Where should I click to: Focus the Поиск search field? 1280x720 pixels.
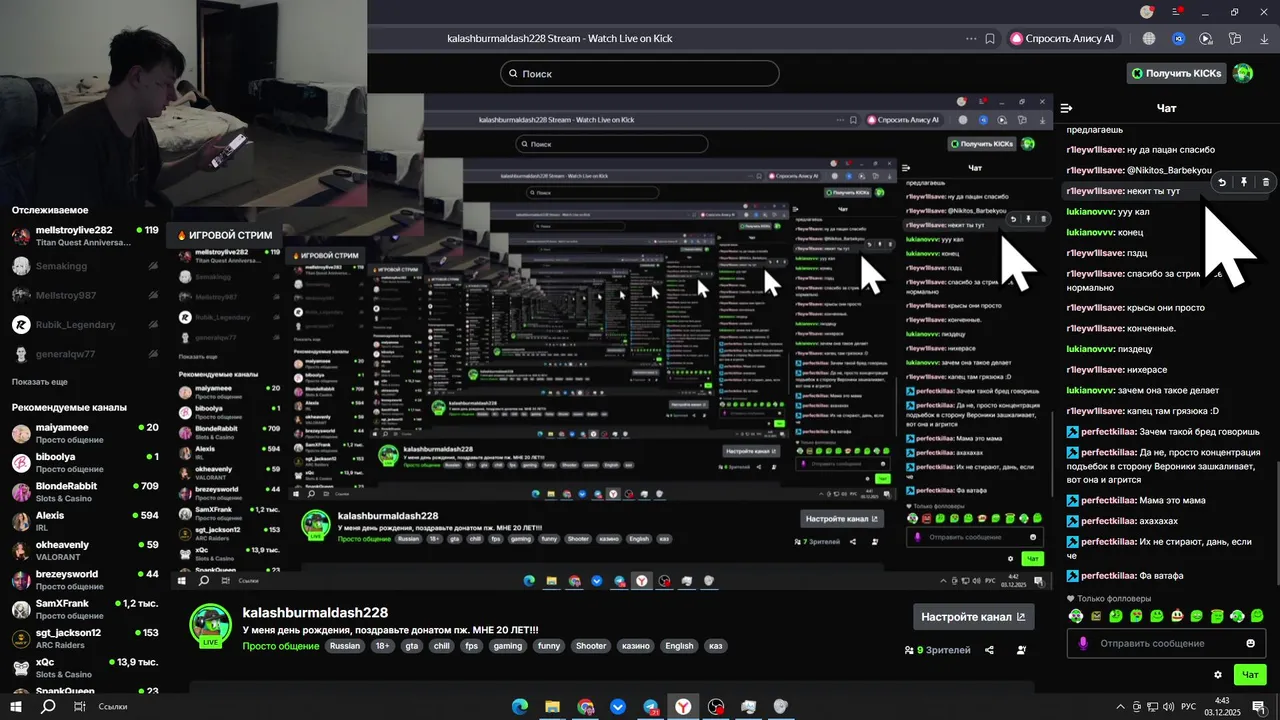click(x=640, y=73)
